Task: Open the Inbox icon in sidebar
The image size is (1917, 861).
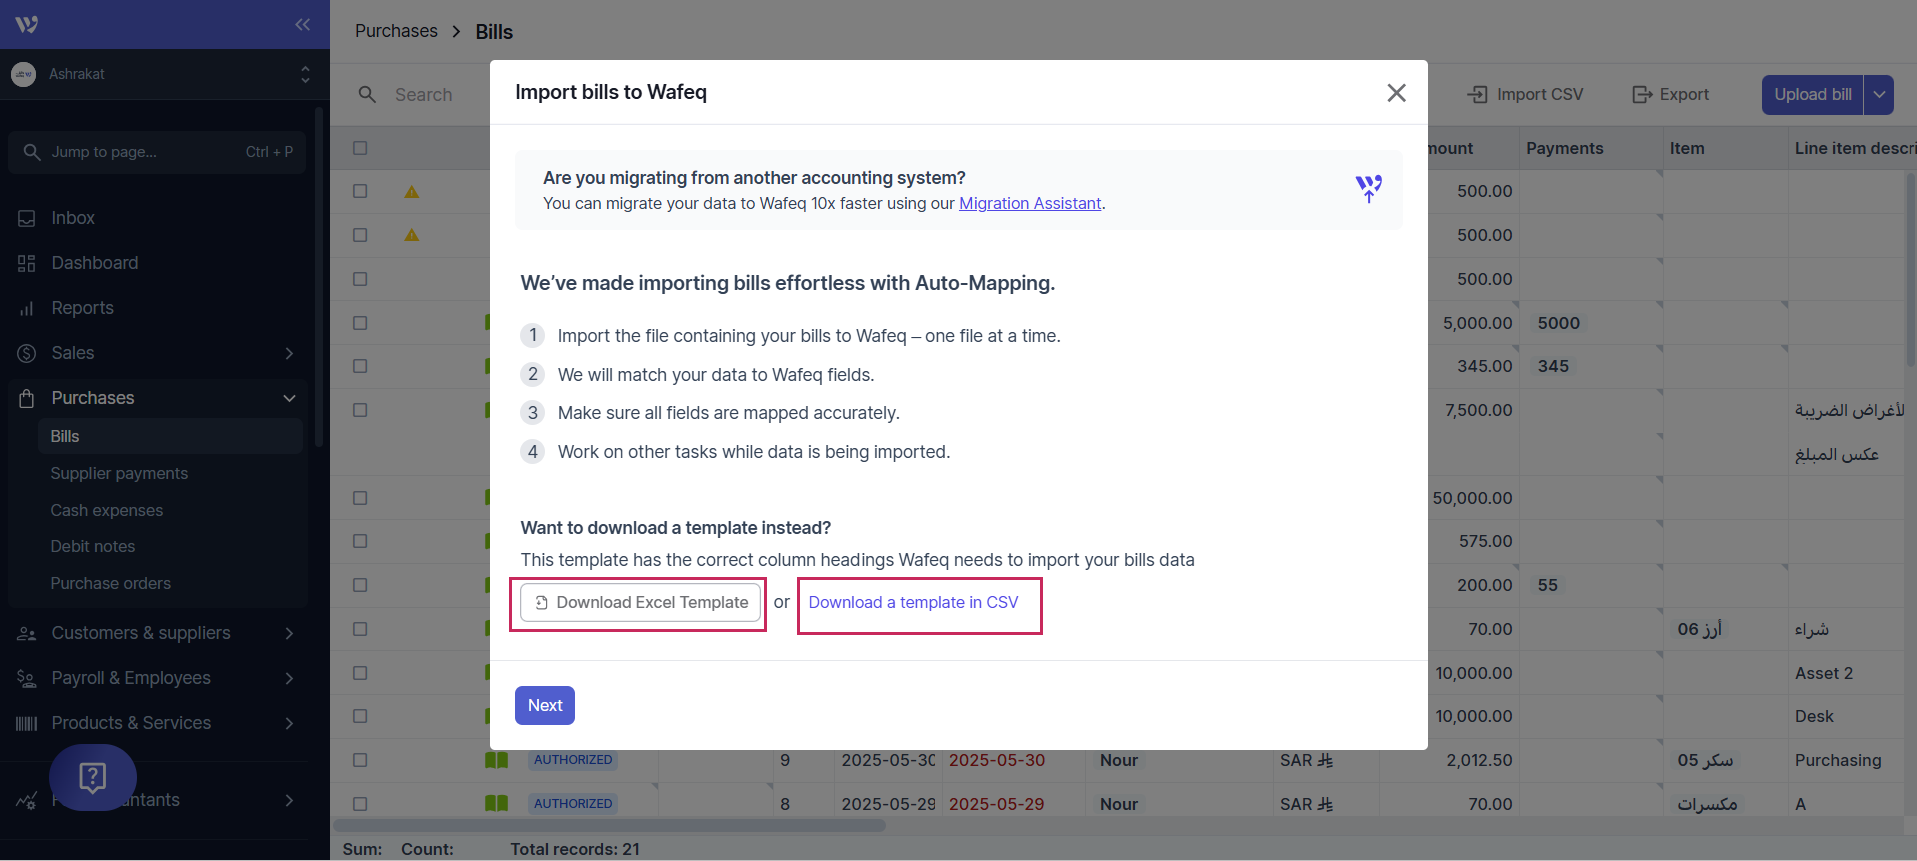Action: [x=27, y=218]
